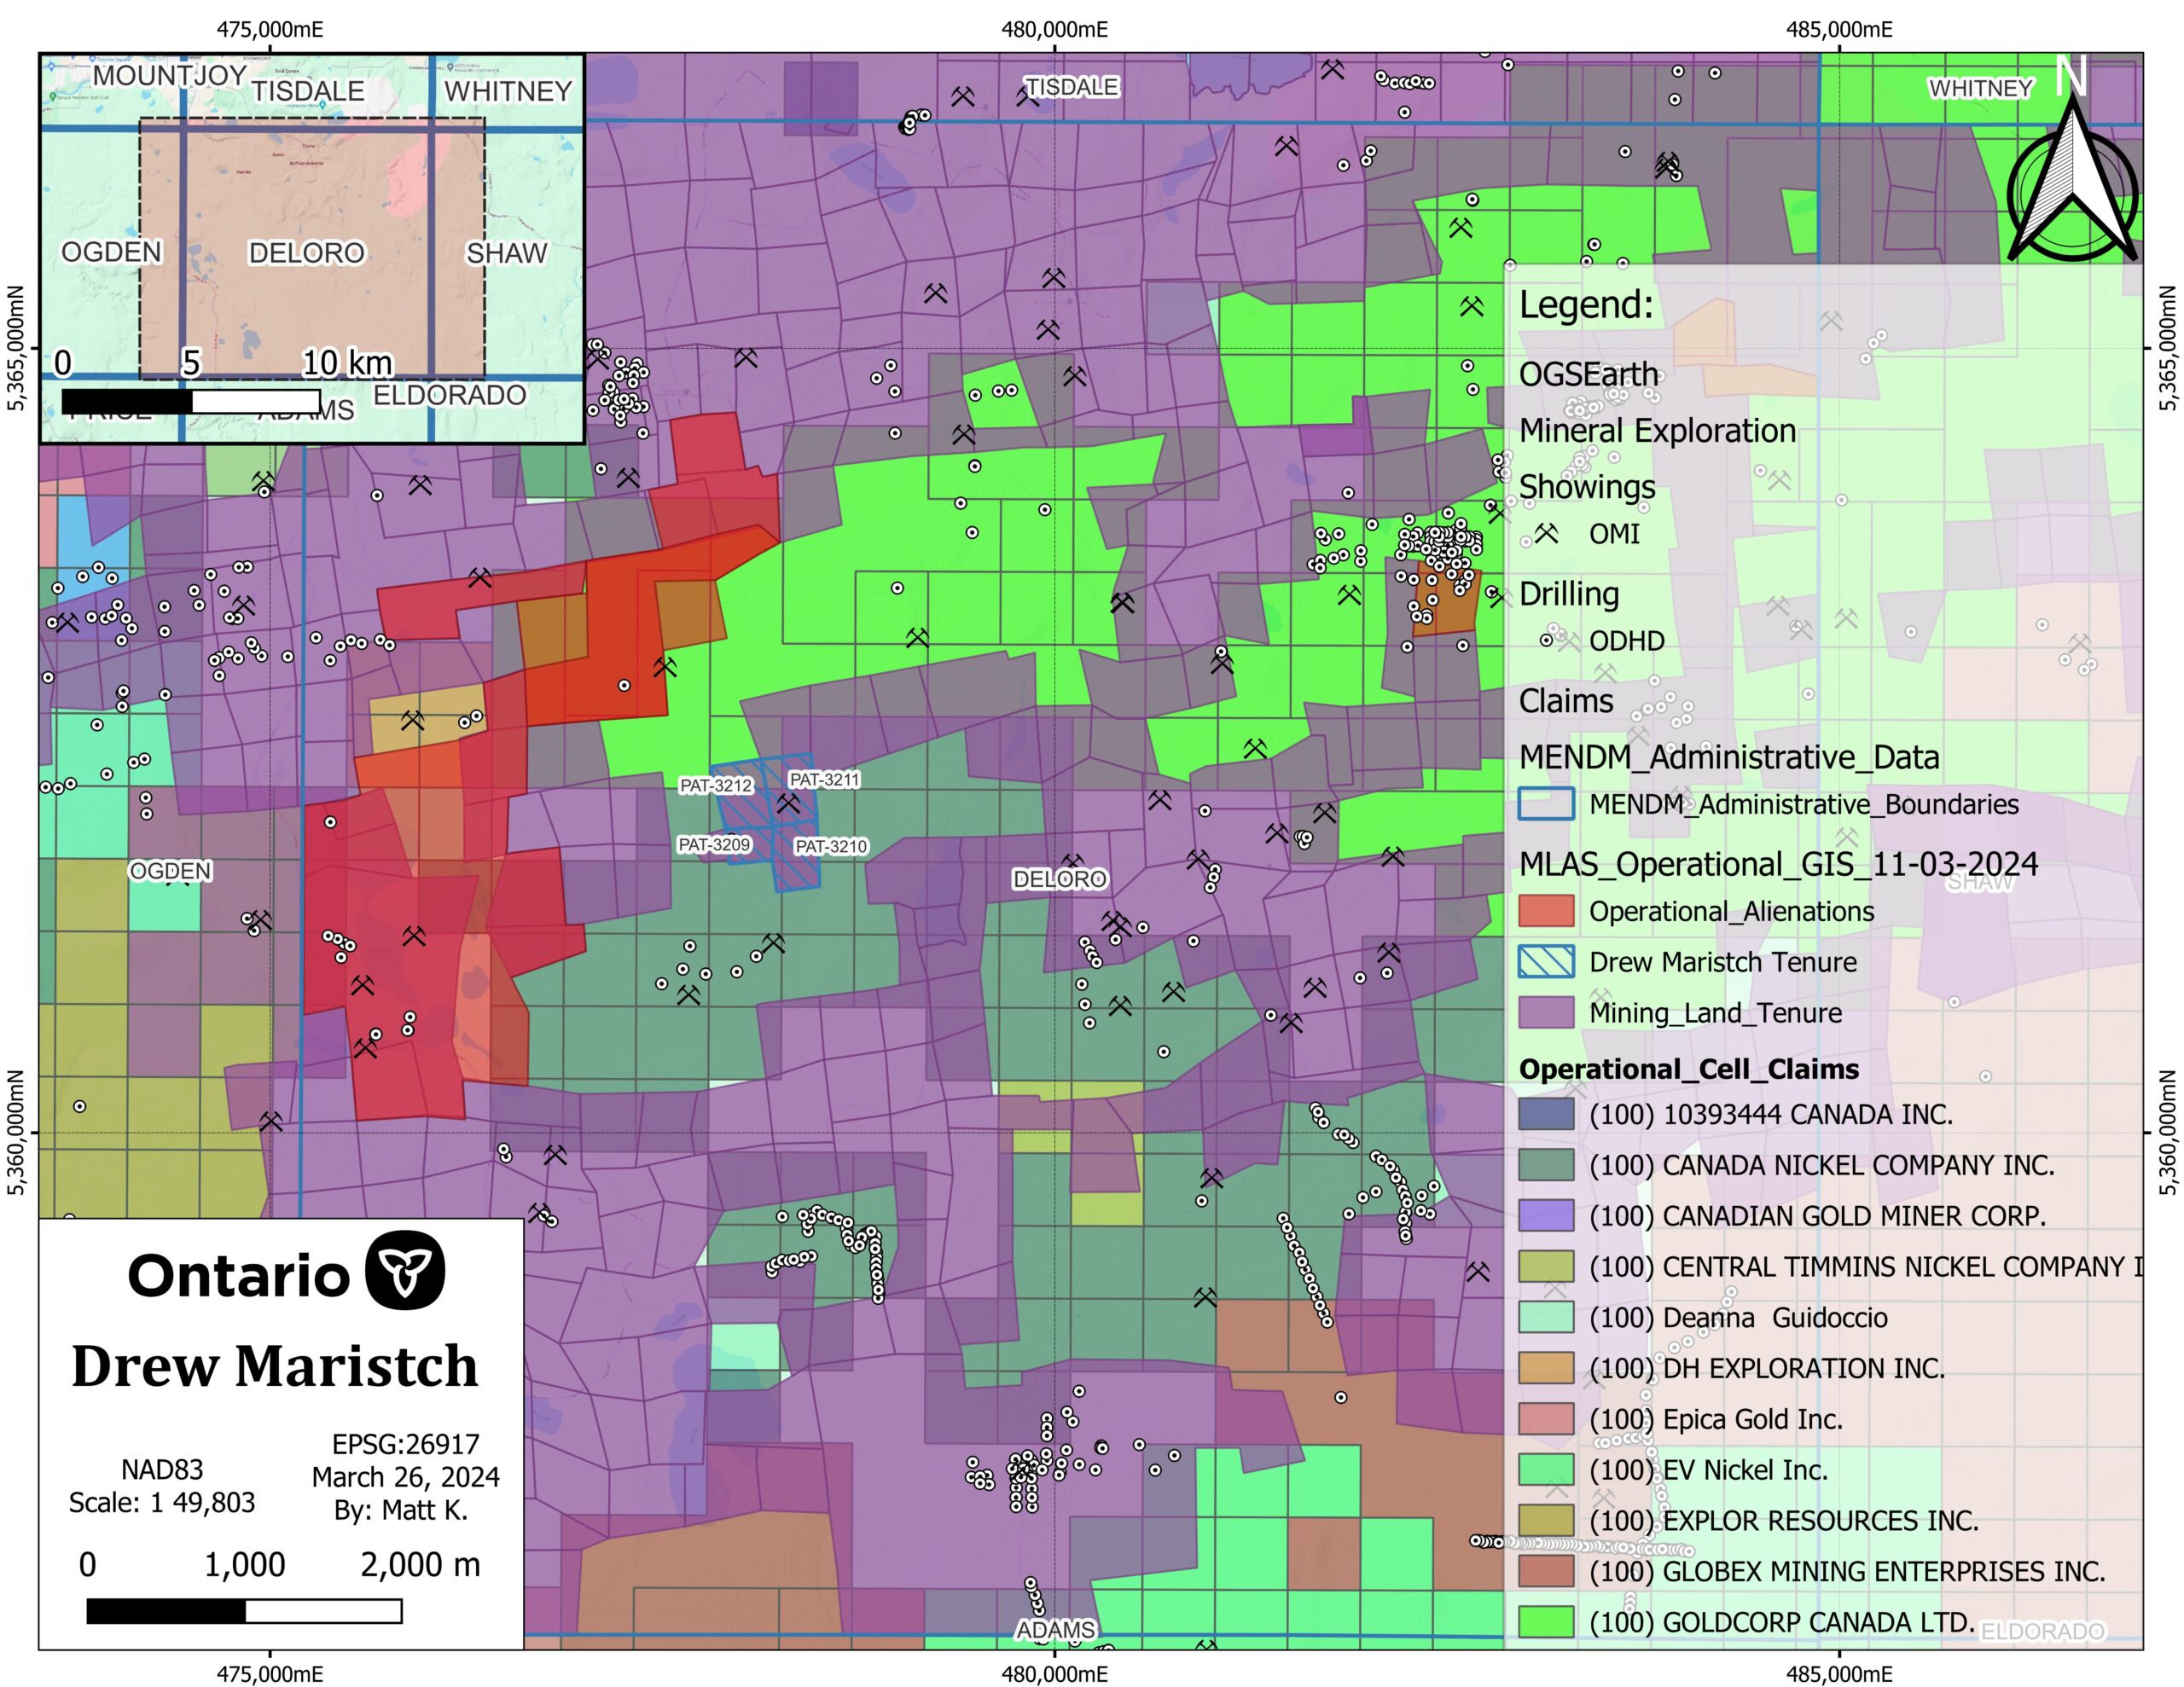Screen dimensions: 2184x1687
Task: Click the 0–2,000 m scale bar
Action: (x=244, y=1611)
